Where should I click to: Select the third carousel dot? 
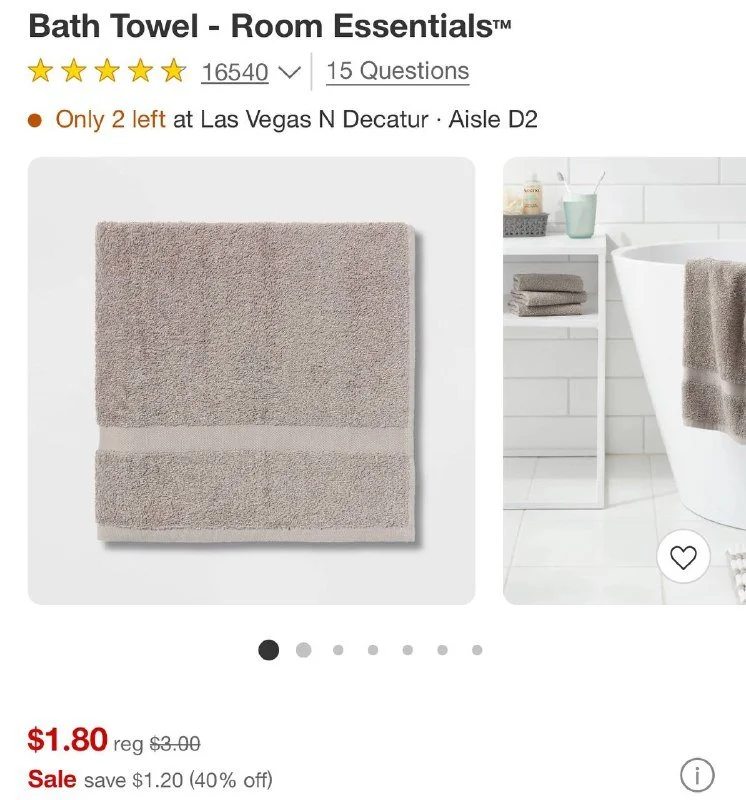pos(338,649)
